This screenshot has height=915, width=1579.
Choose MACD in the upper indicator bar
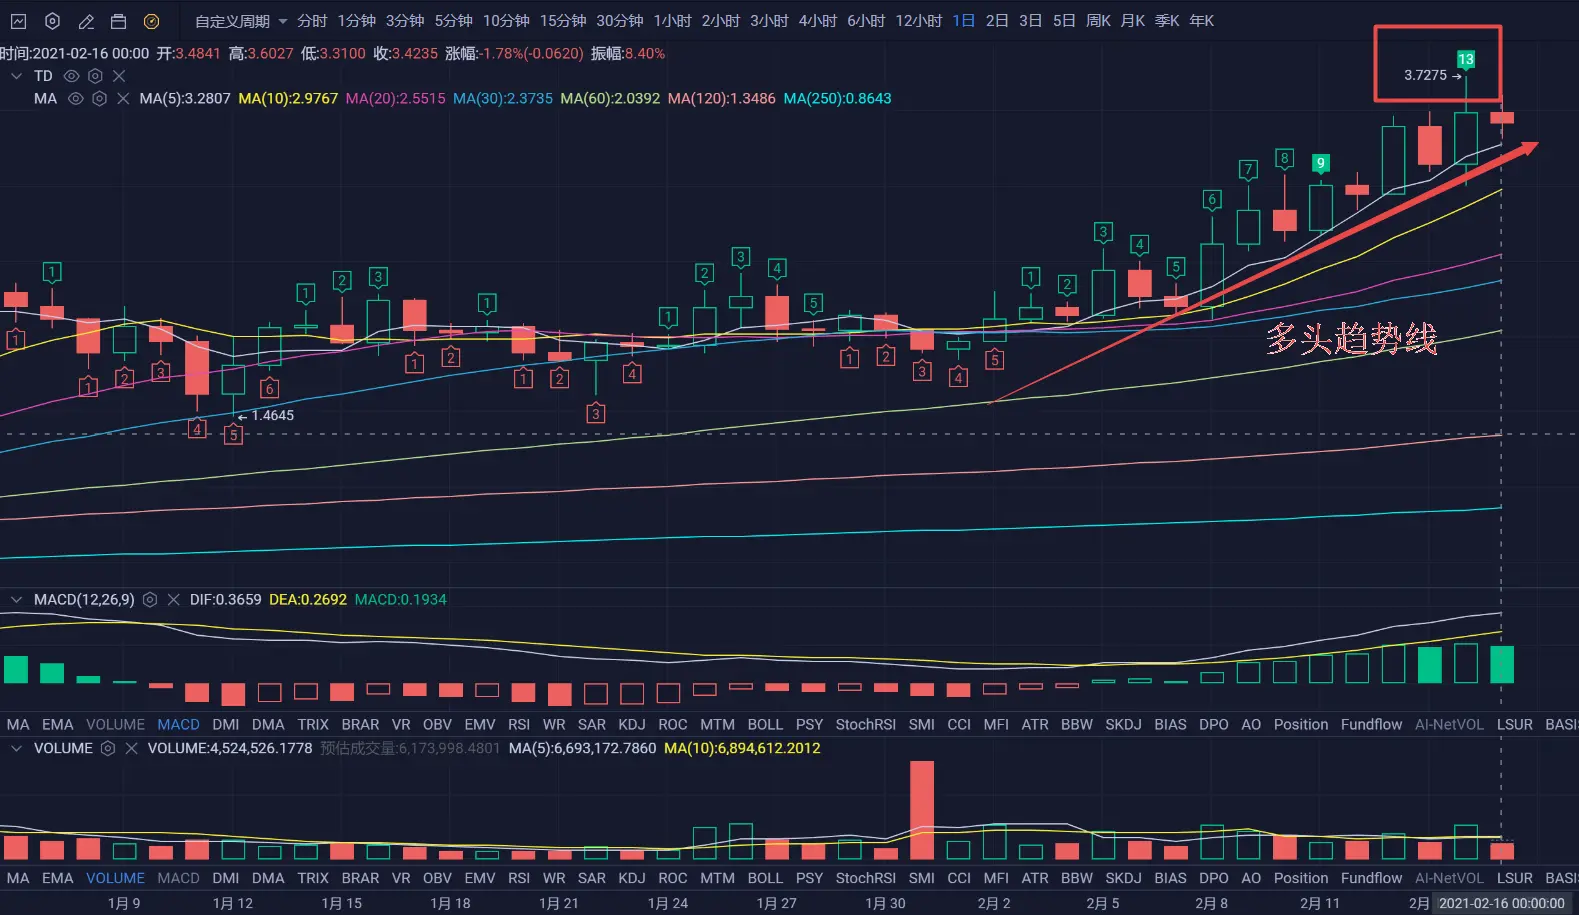[x=178, y=725]
